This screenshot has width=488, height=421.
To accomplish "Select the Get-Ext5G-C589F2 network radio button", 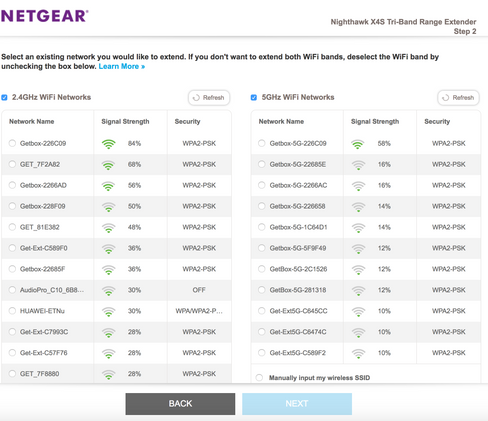I will (262, 353).
